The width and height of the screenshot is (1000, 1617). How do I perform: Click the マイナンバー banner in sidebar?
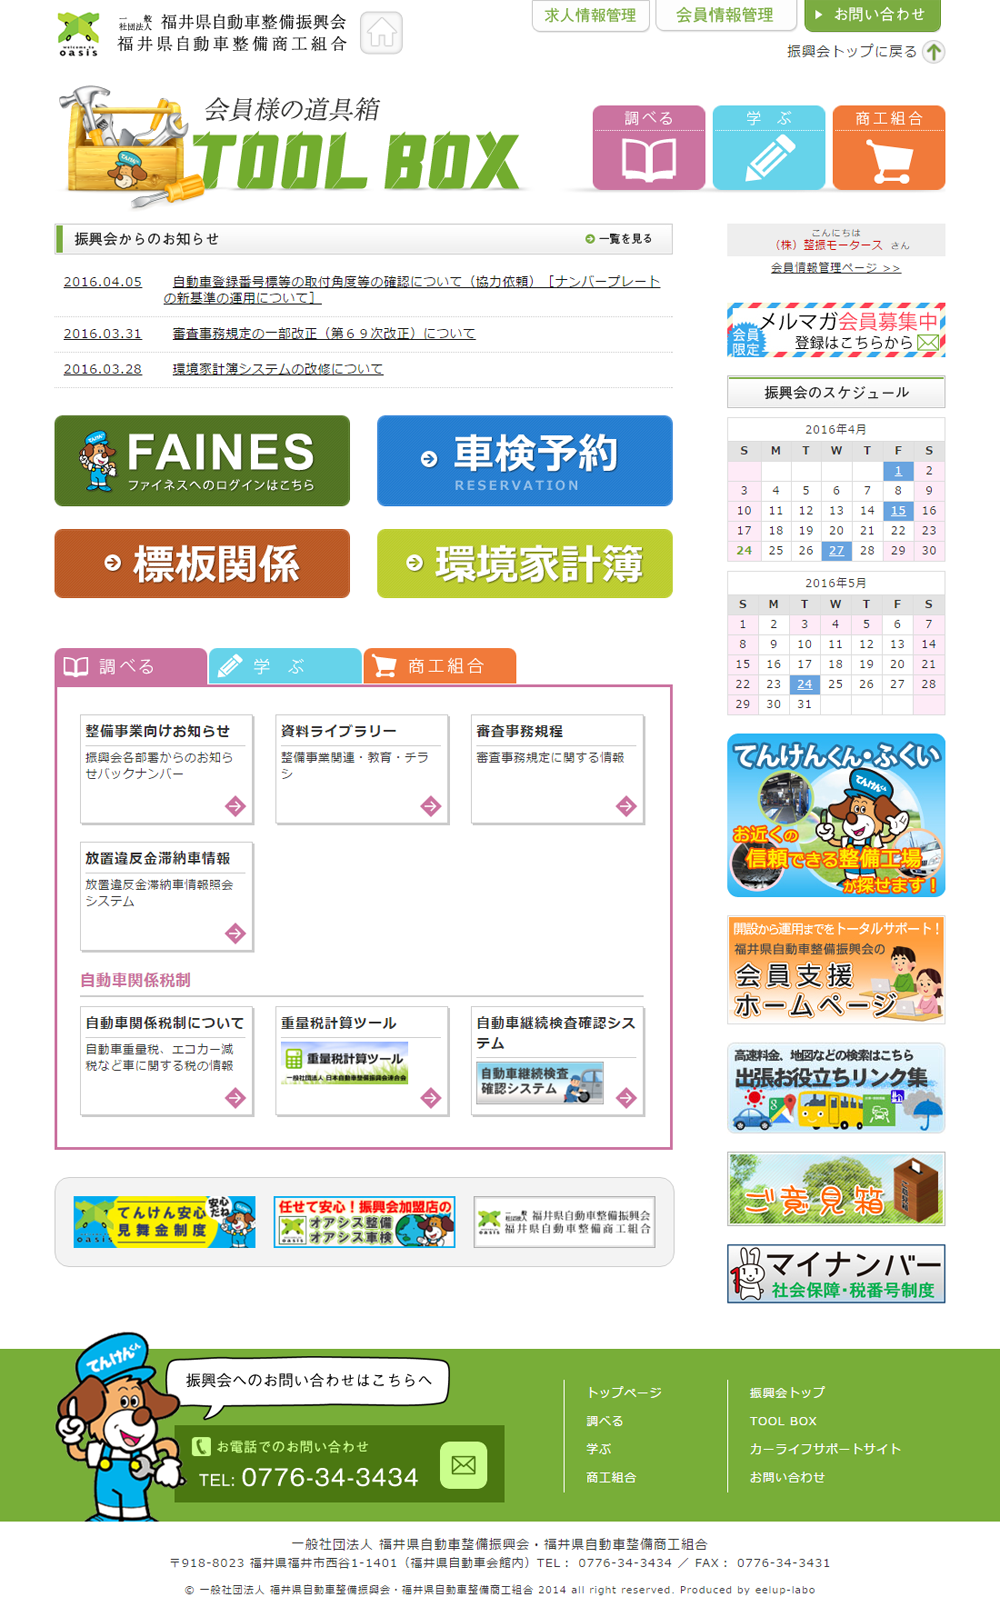point(836,1273)
